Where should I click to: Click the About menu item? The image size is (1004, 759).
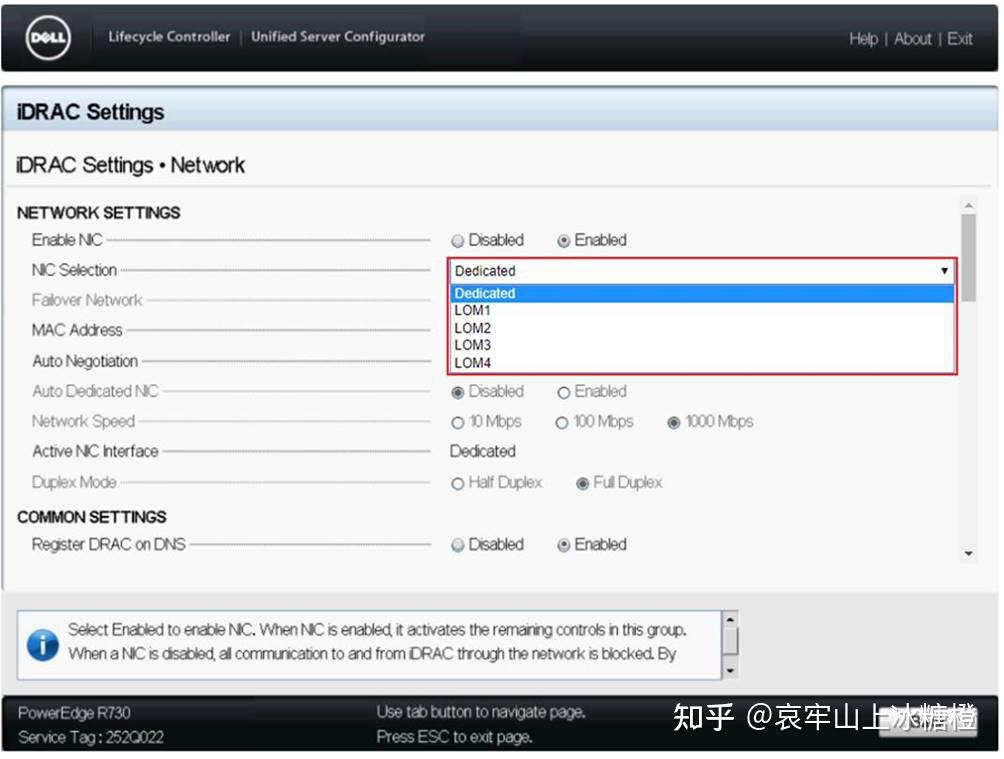(x=912, y=38)
